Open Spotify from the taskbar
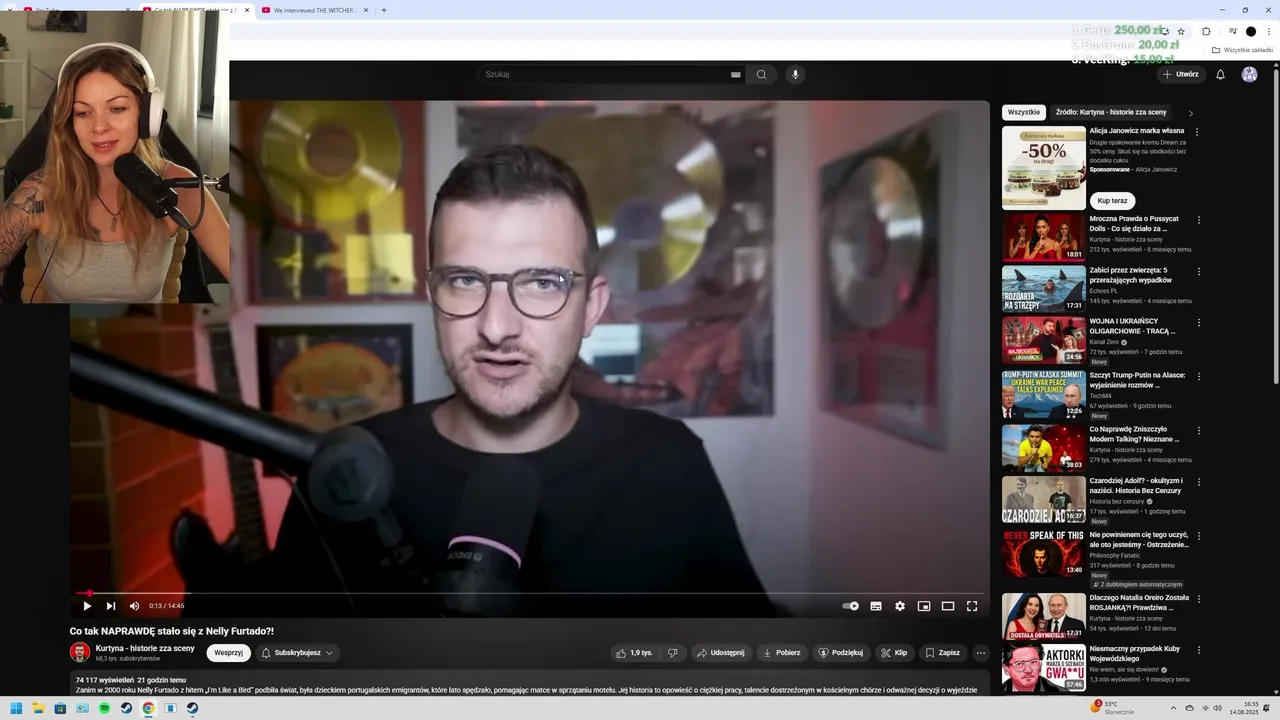 104,708
